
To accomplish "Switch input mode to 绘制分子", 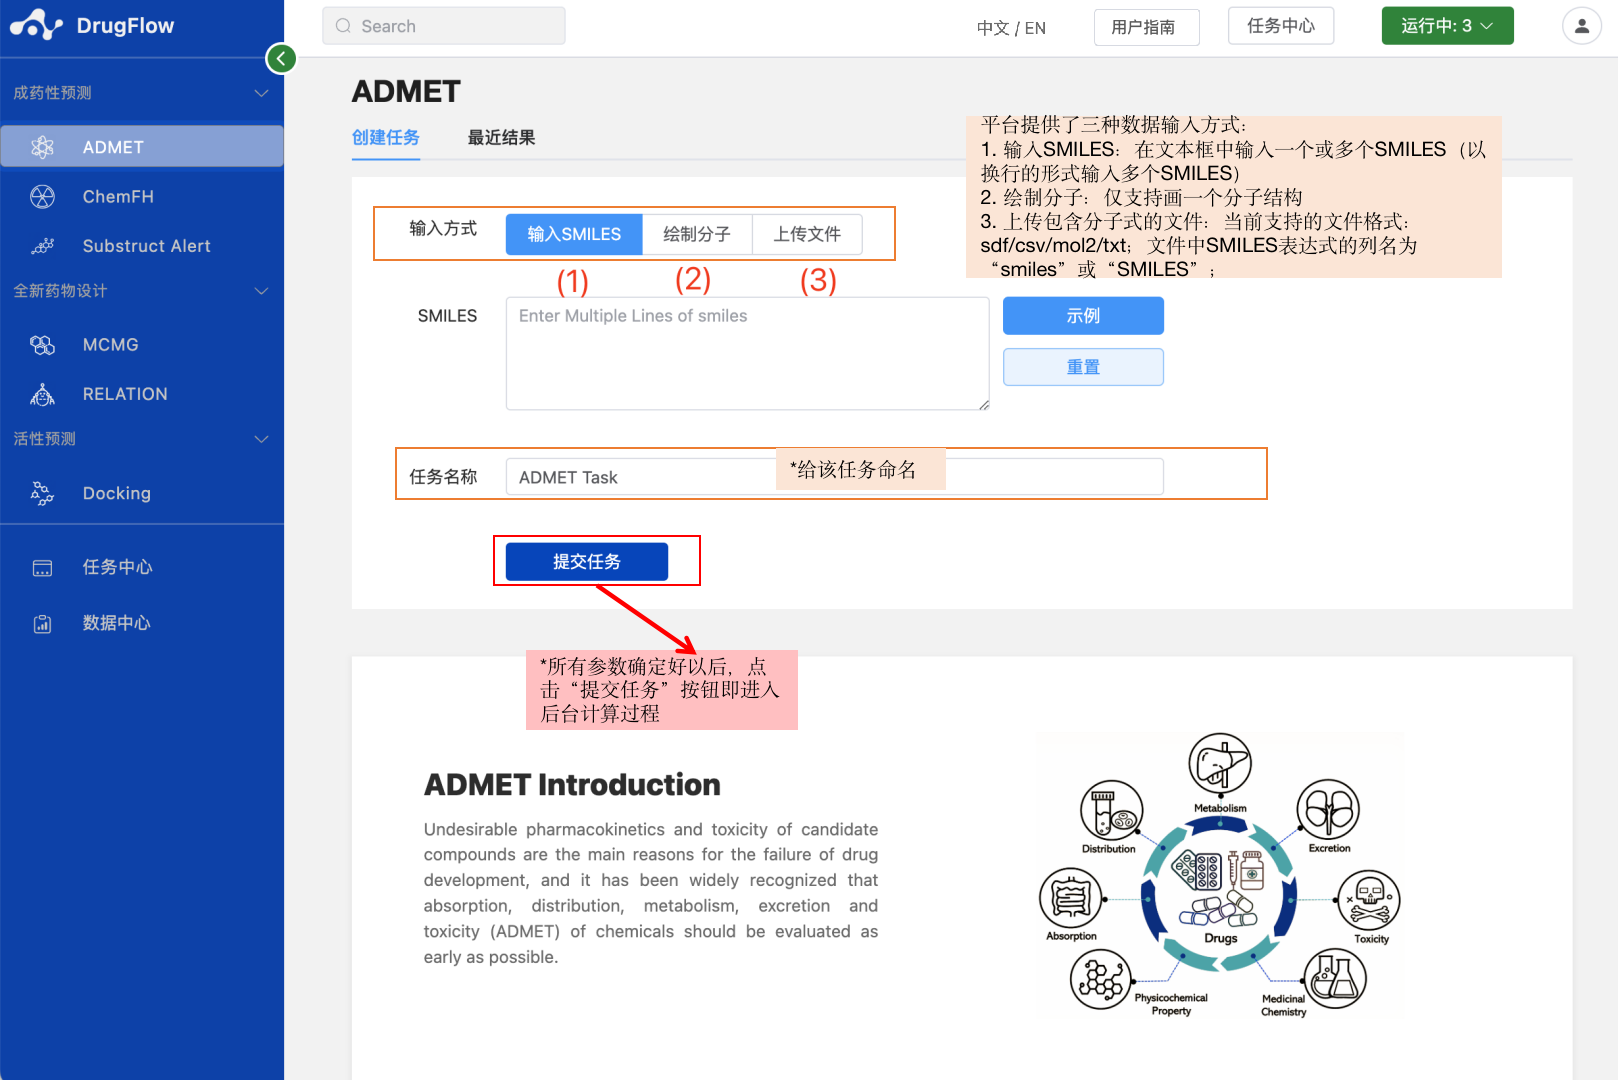I will click(698, 233).
